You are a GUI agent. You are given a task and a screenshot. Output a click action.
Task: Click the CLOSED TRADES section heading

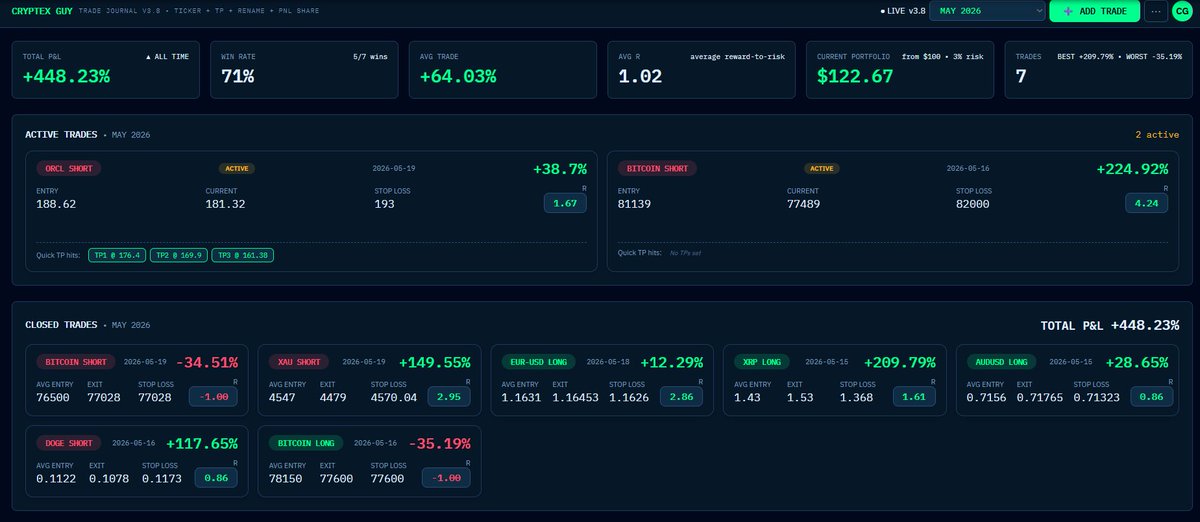(x=61, y=325)
